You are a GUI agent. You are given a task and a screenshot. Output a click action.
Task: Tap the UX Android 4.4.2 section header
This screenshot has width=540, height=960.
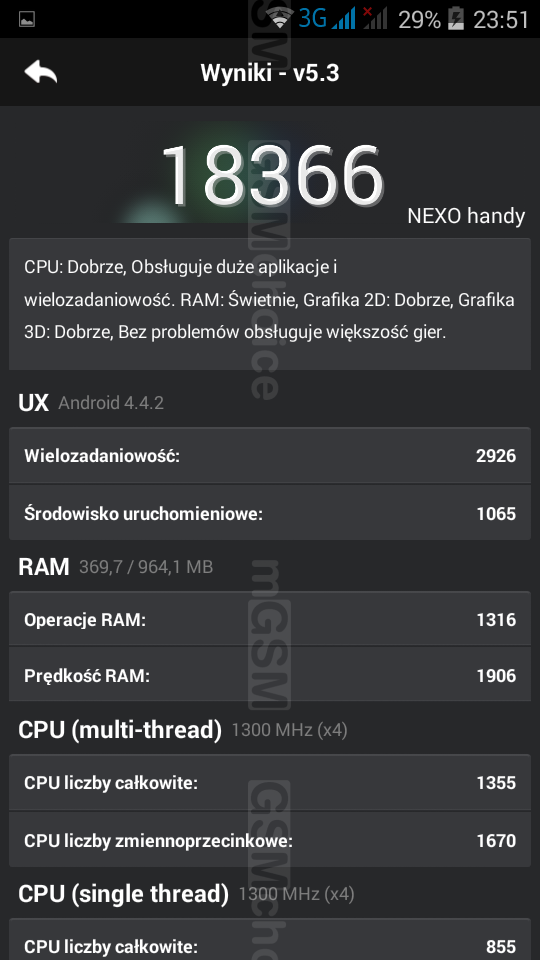point(91,402)
